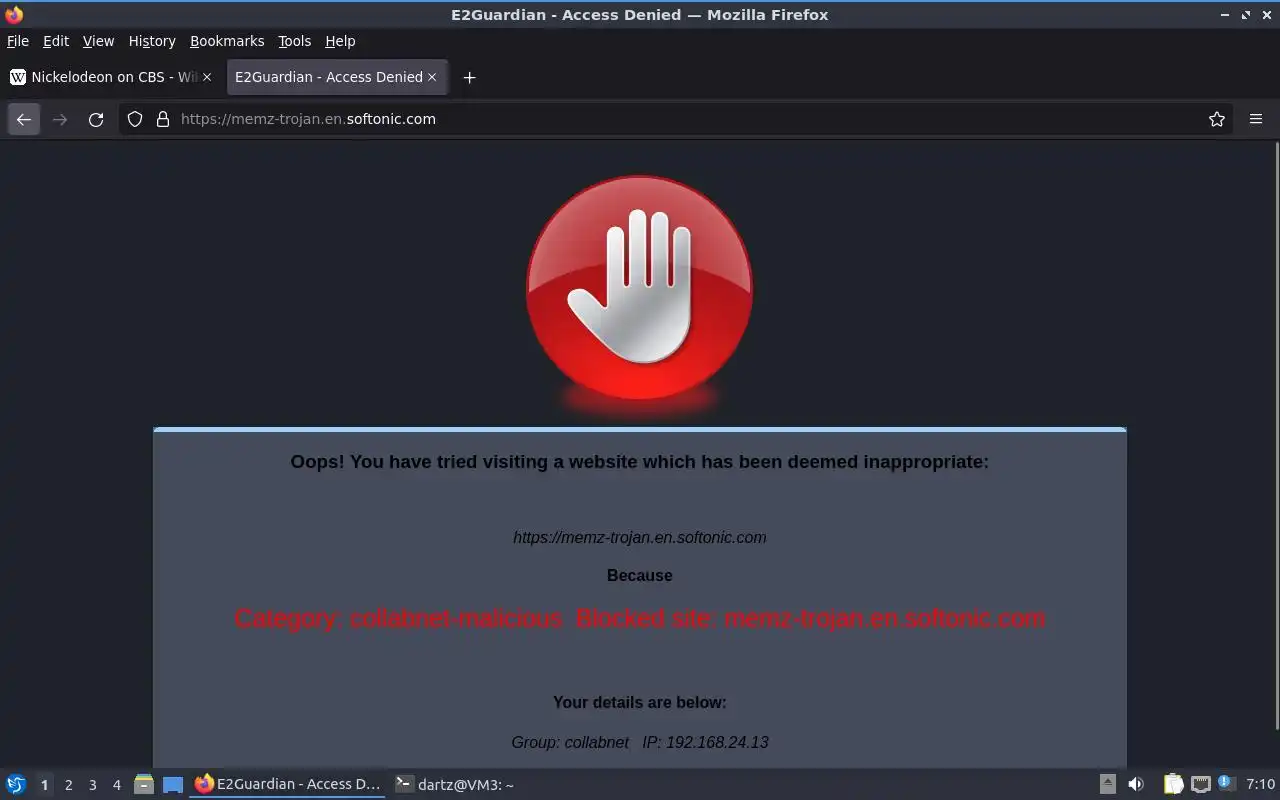The height and width of the screenshot is (800, 1280).
Task: Open the system start menu icon
Action: 16,784
